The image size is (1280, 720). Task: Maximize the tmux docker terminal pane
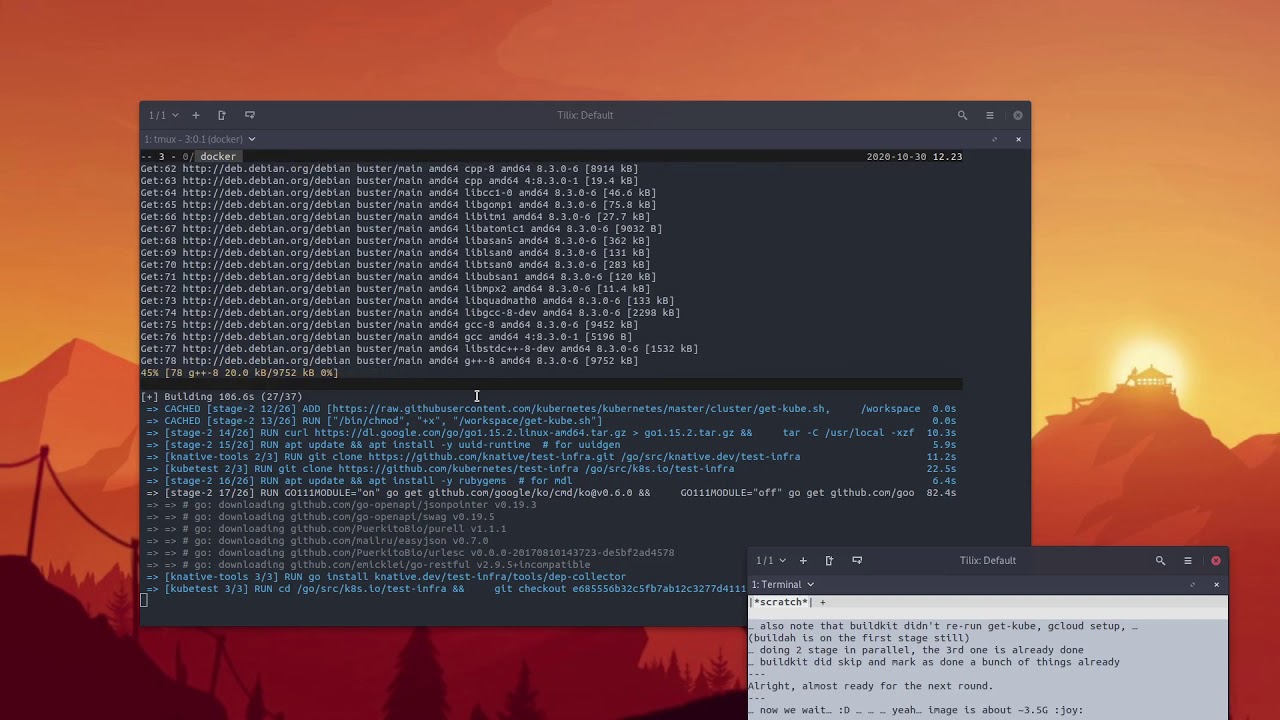coord(994,139)
